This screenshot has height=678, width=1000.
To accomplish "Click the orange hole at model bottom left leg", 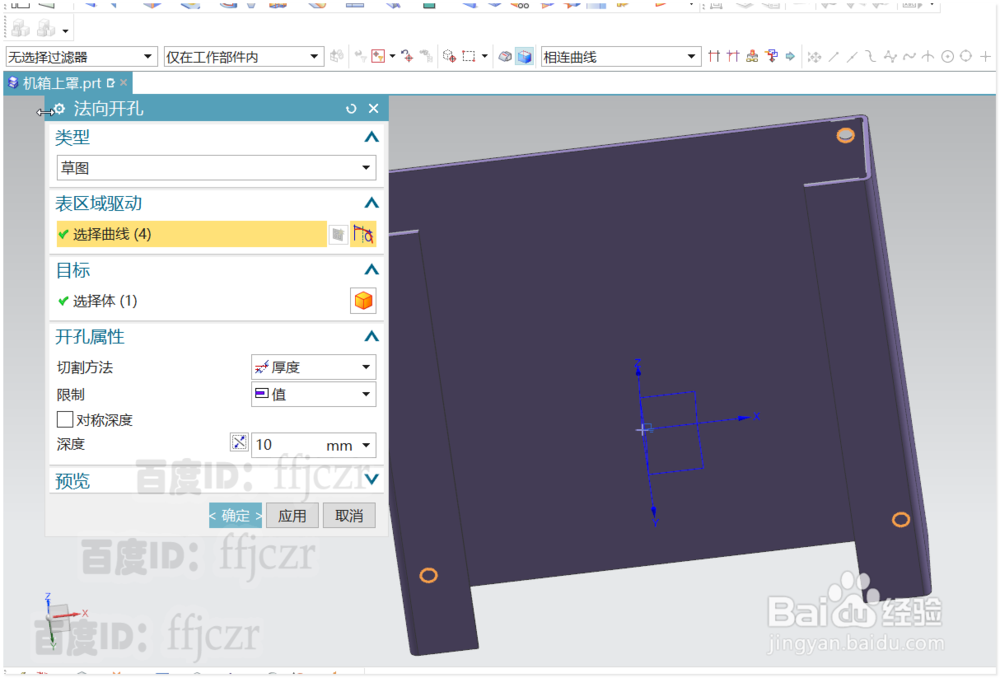I will pyautogui.click(x=429, y=575).
